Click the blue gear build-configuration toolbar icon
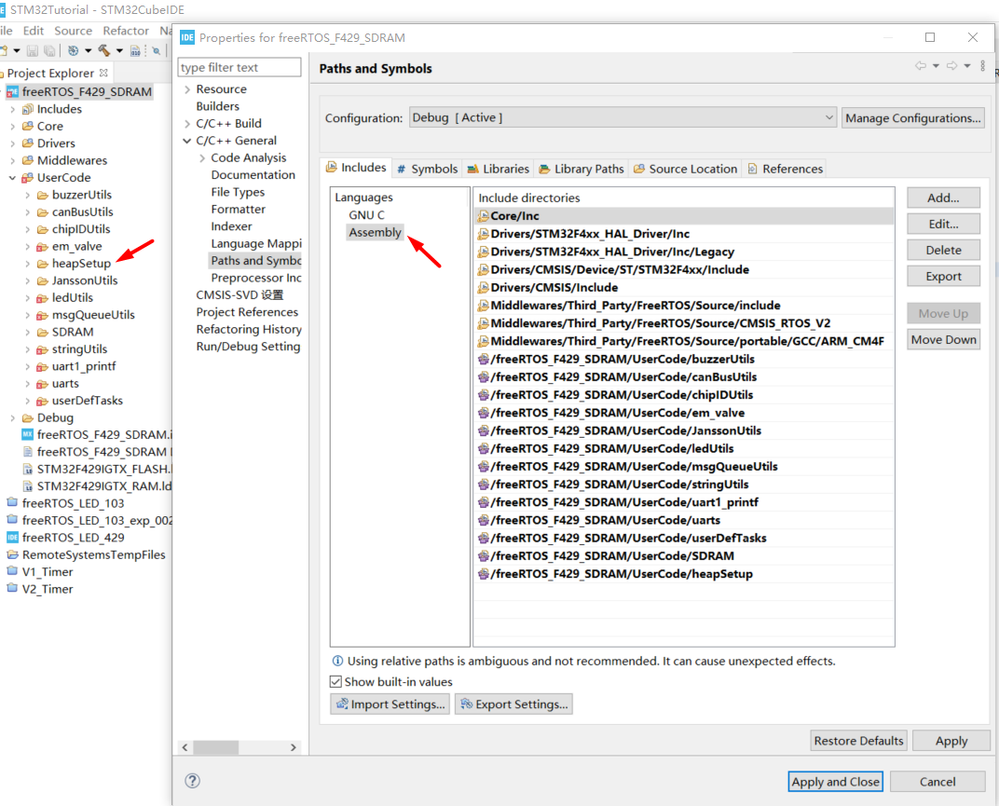 click(x=73, y=51)
